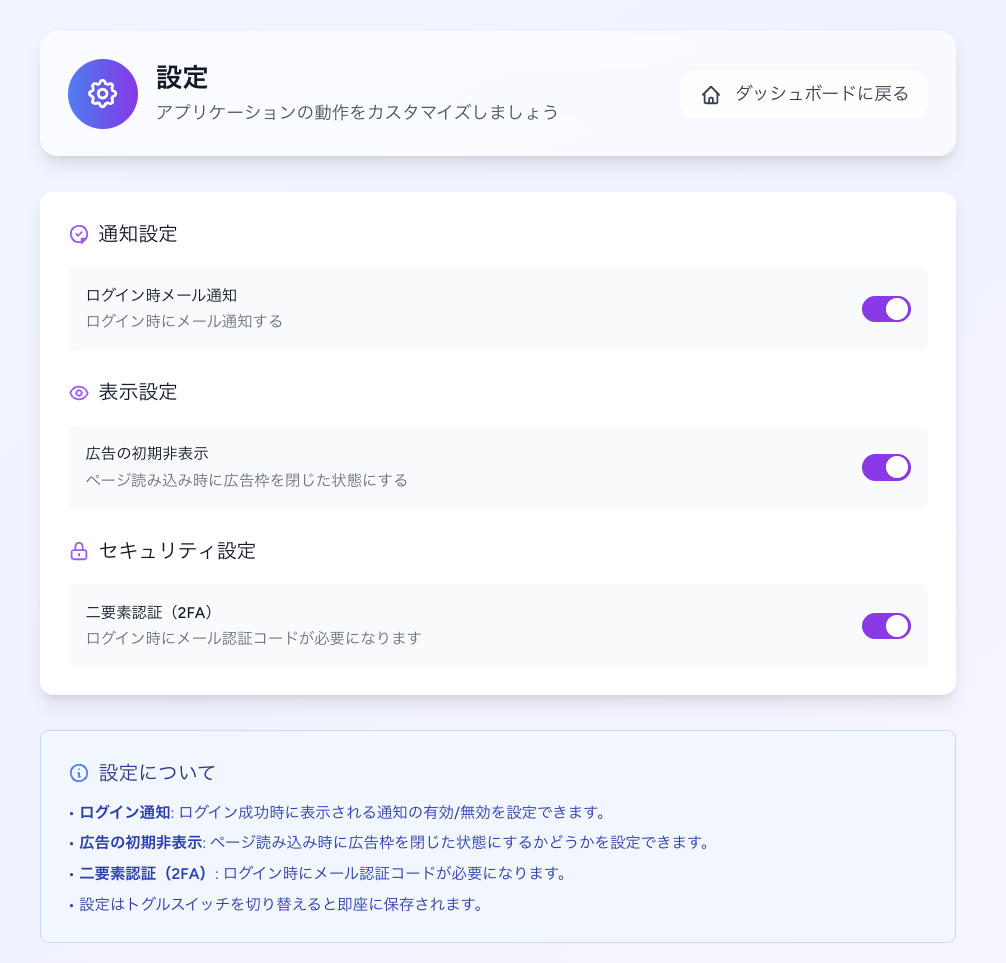This screenshot has width=1006, height=963.
Task: Disable the ログイン時メール通知 toggle
Action: point(886,308)
